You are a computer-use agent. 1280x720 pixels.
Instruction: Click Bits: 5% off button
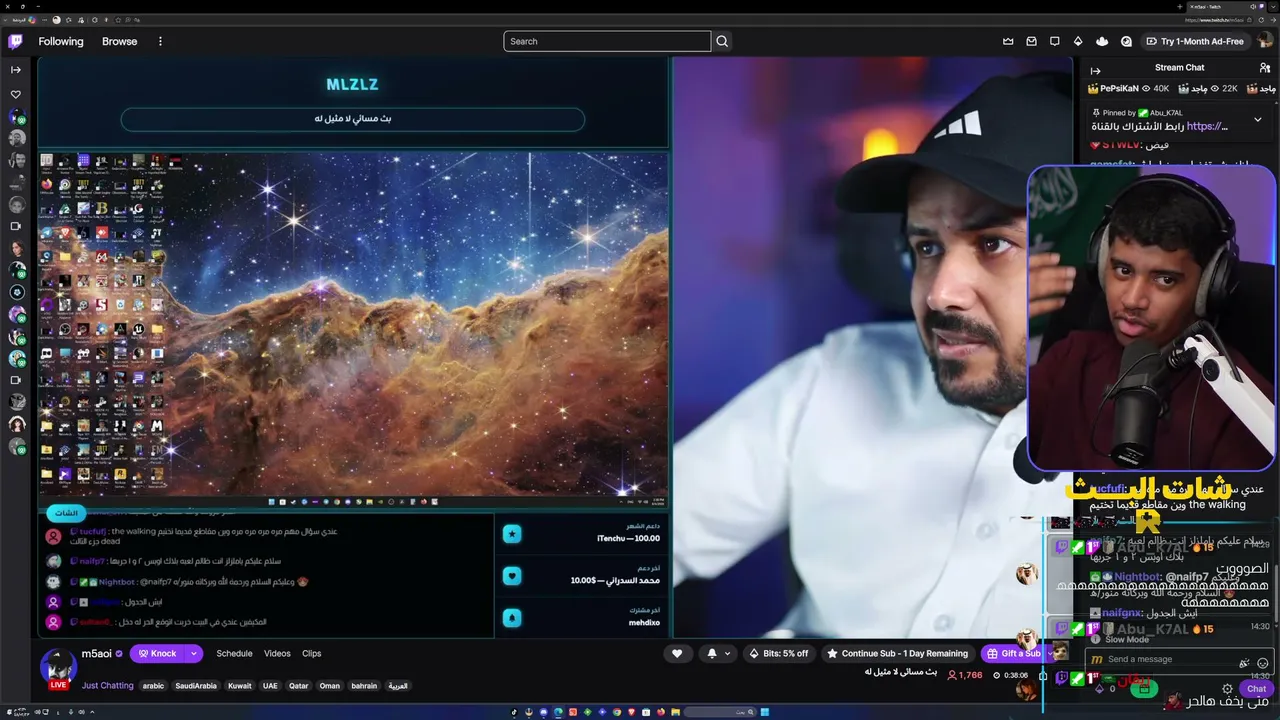click(778, 653)
